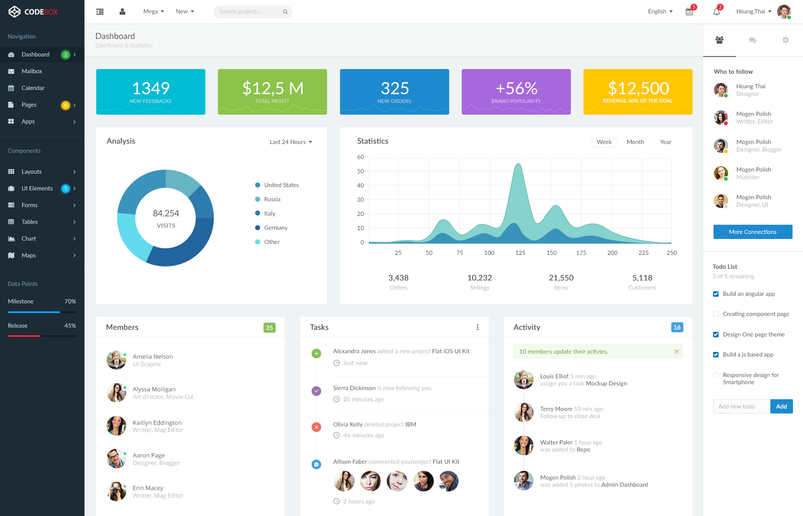Viewport: 803px width, 516px height.
Task: Expand the Apps chevron in sidebar
Action: (74, 122)
